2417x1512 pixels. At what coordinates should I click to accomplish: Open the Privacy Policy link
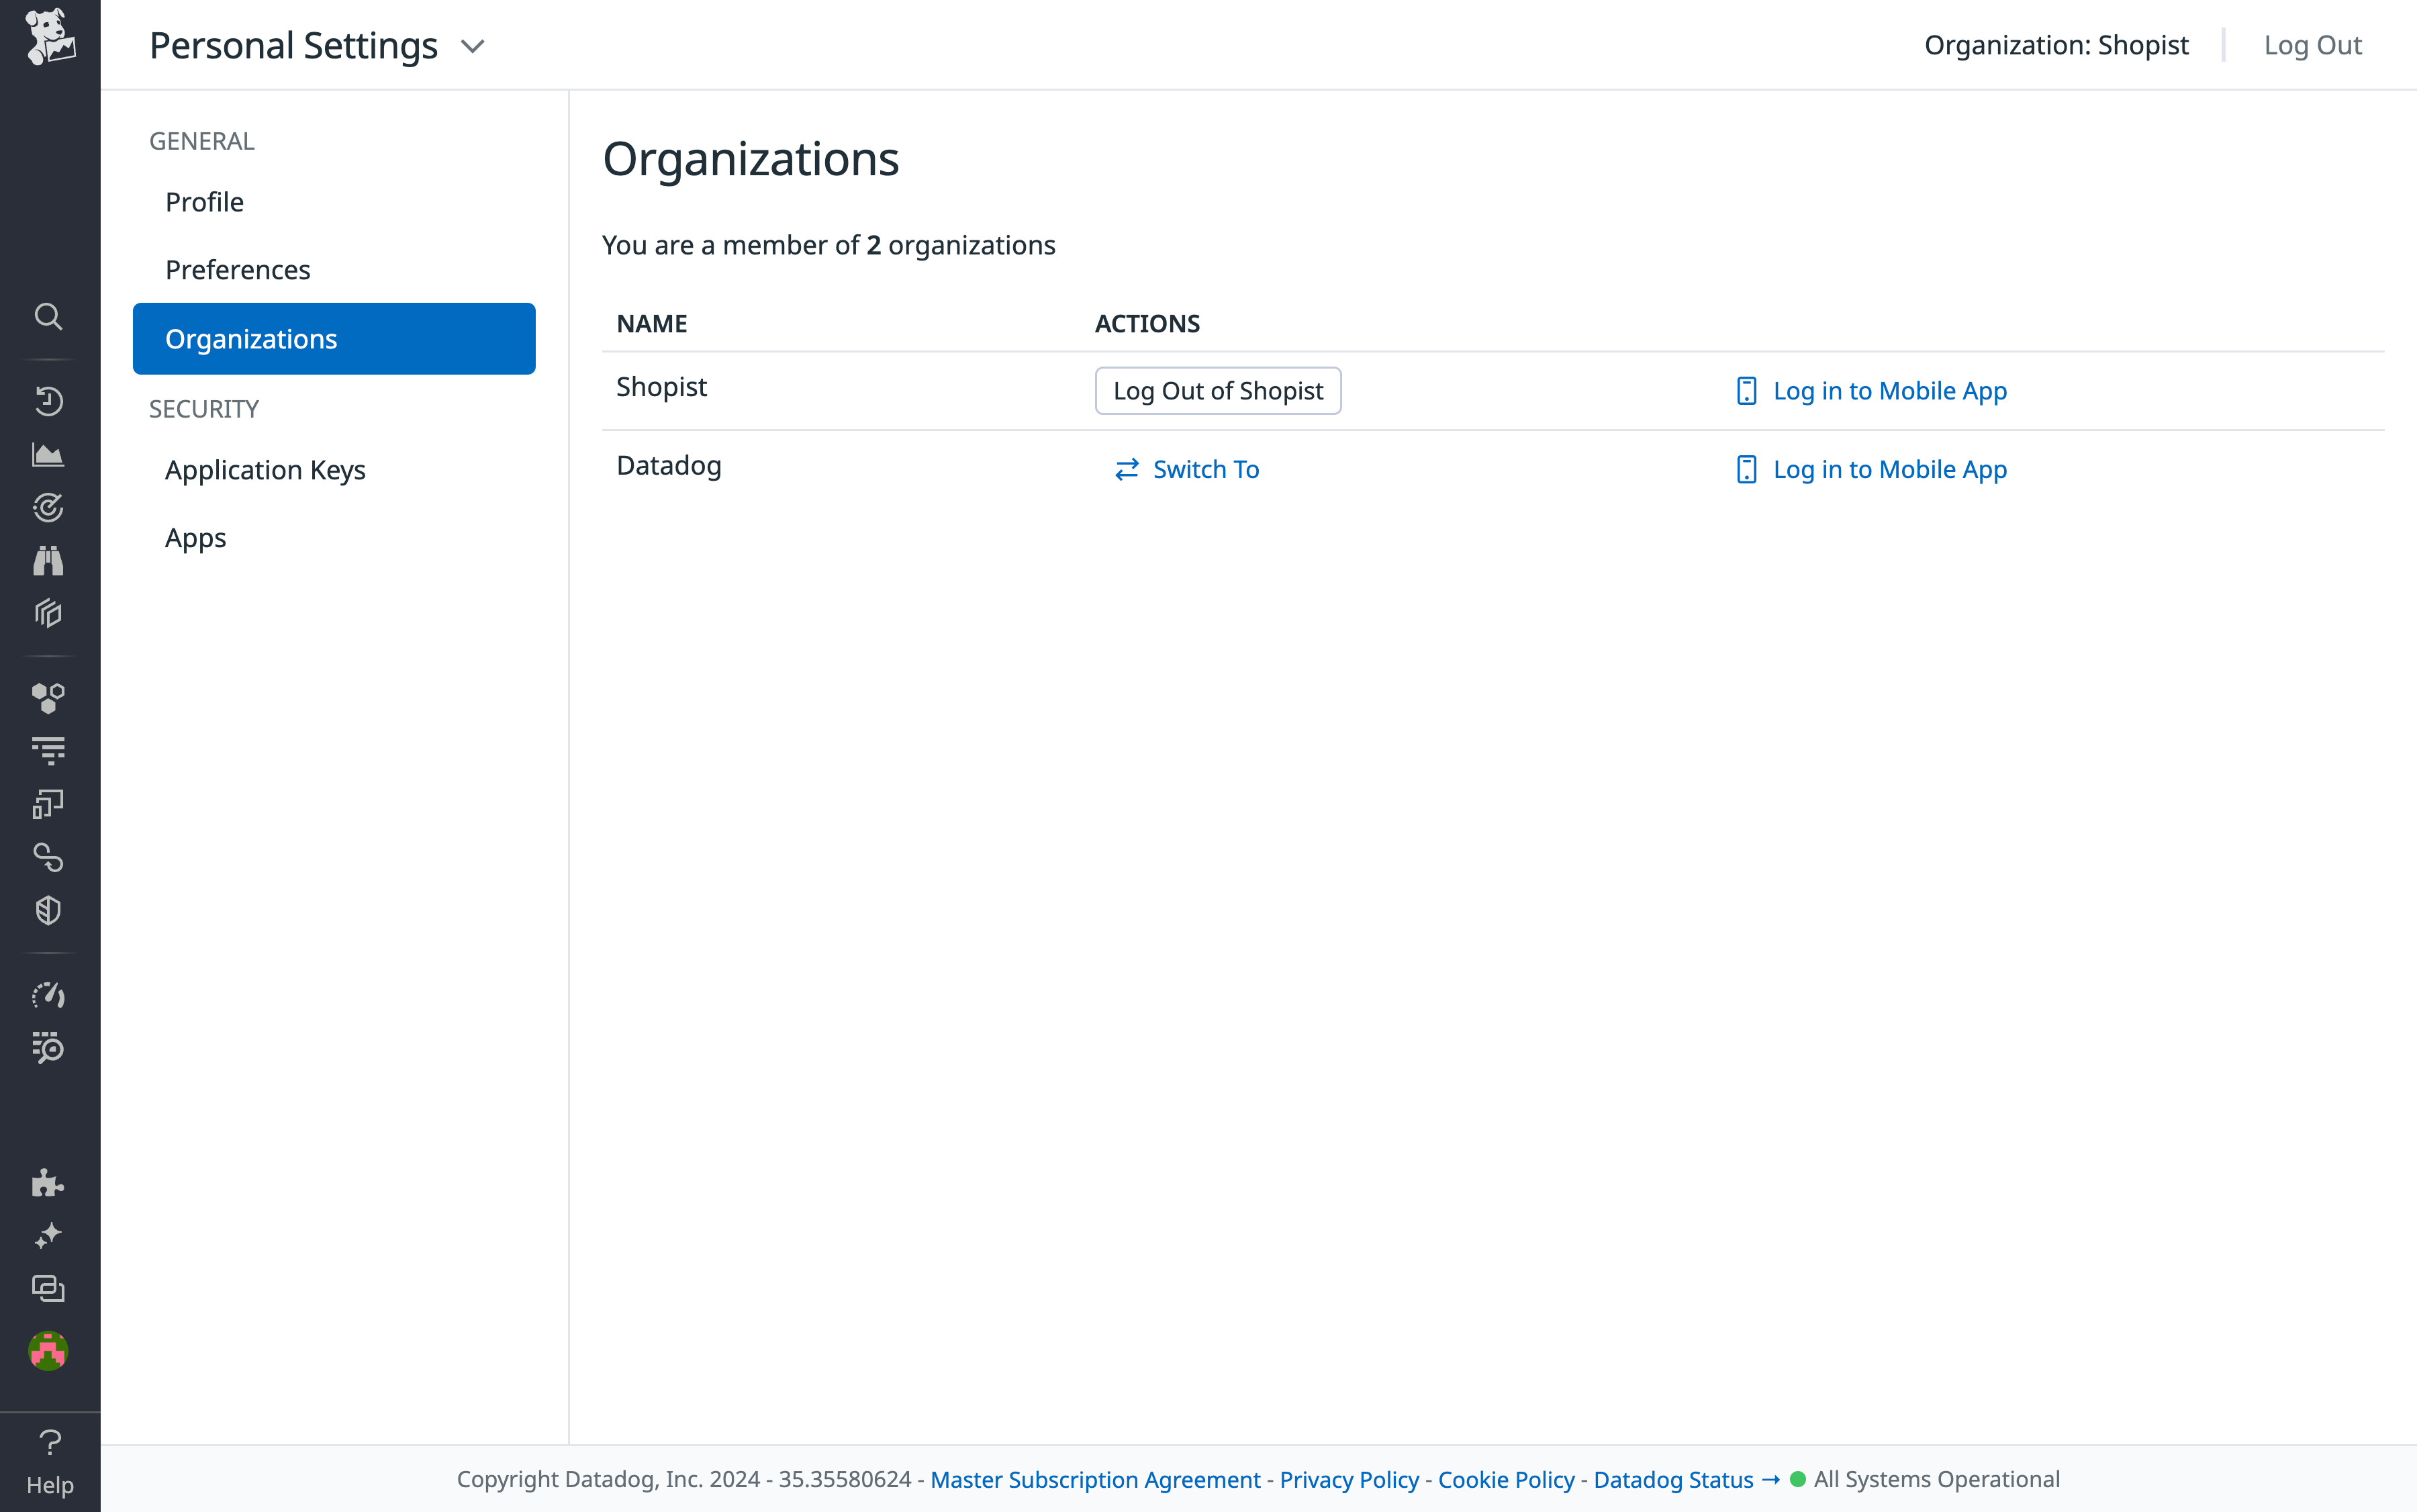point(1349,1479)
